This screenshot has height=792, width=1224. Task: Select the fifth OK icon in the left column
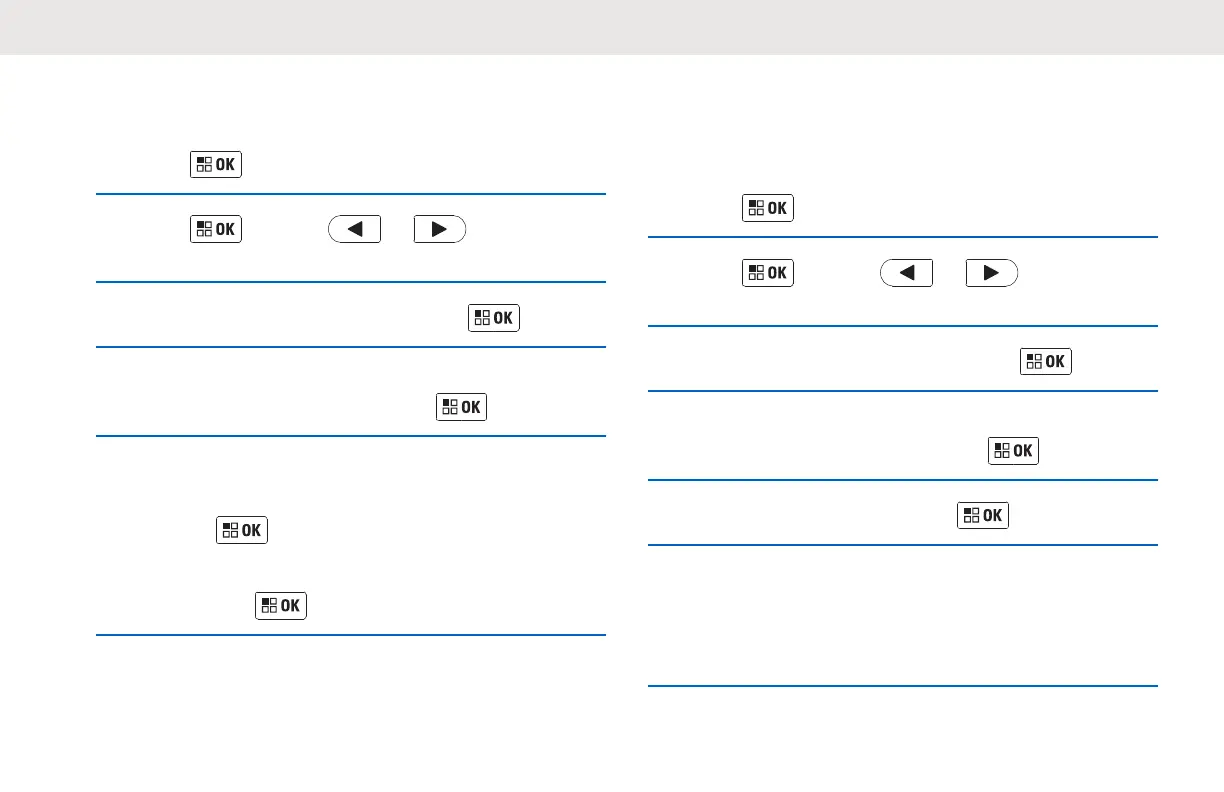point(242,530)
